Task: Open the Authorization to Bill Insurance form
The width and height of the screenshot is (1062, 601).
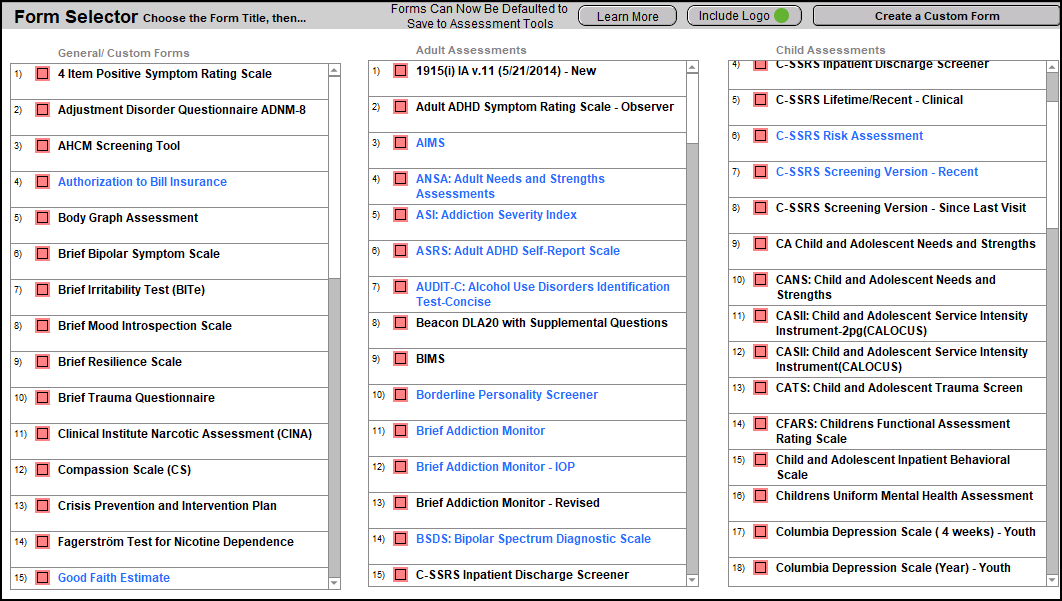Action: [x=142, y=182]
